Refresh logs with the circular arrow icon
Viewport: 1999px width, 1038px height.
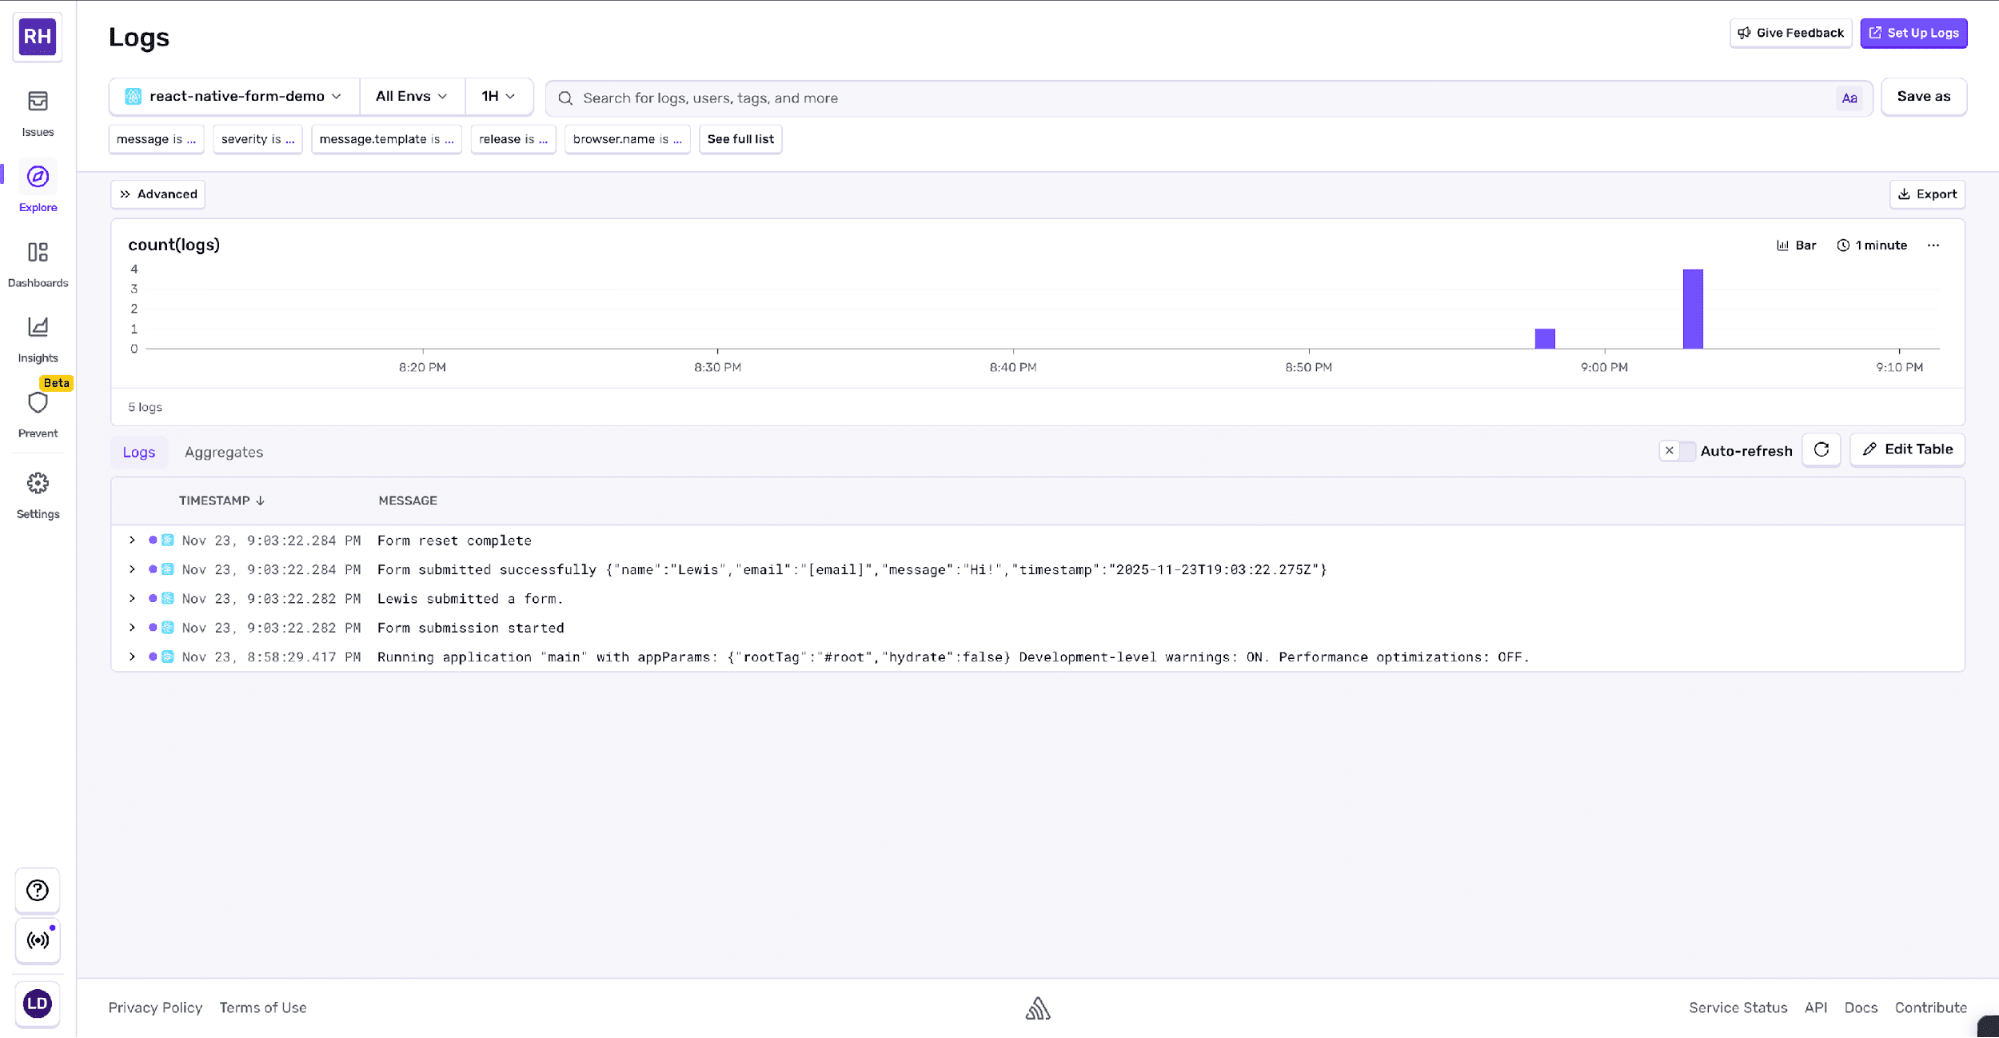(x=1821, y=450)
